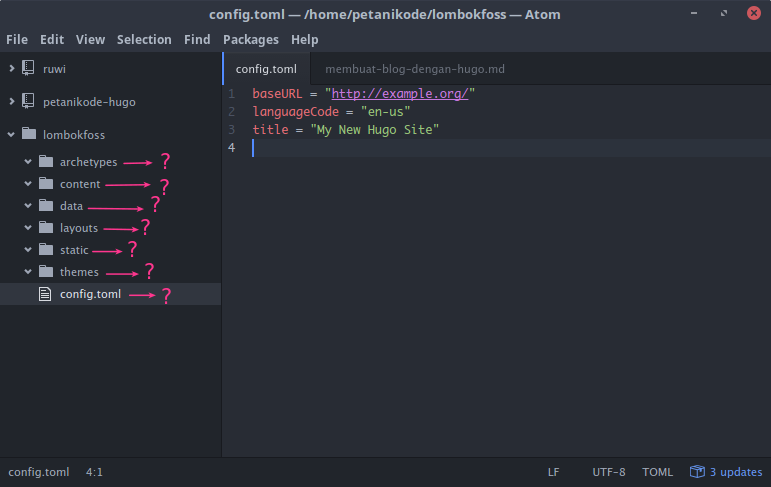This screenshot has width=771, height=487.
Task: Click the package updates box icon
Action: (x=697, y=471)
